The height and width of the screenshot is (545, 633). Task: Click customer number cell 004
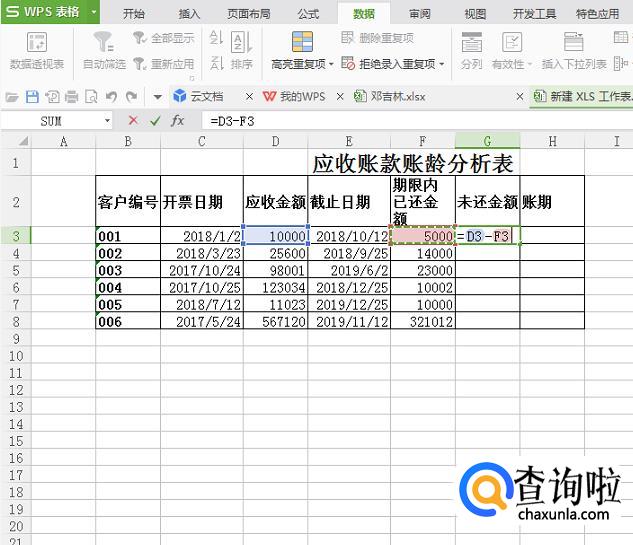coord(128,287)
